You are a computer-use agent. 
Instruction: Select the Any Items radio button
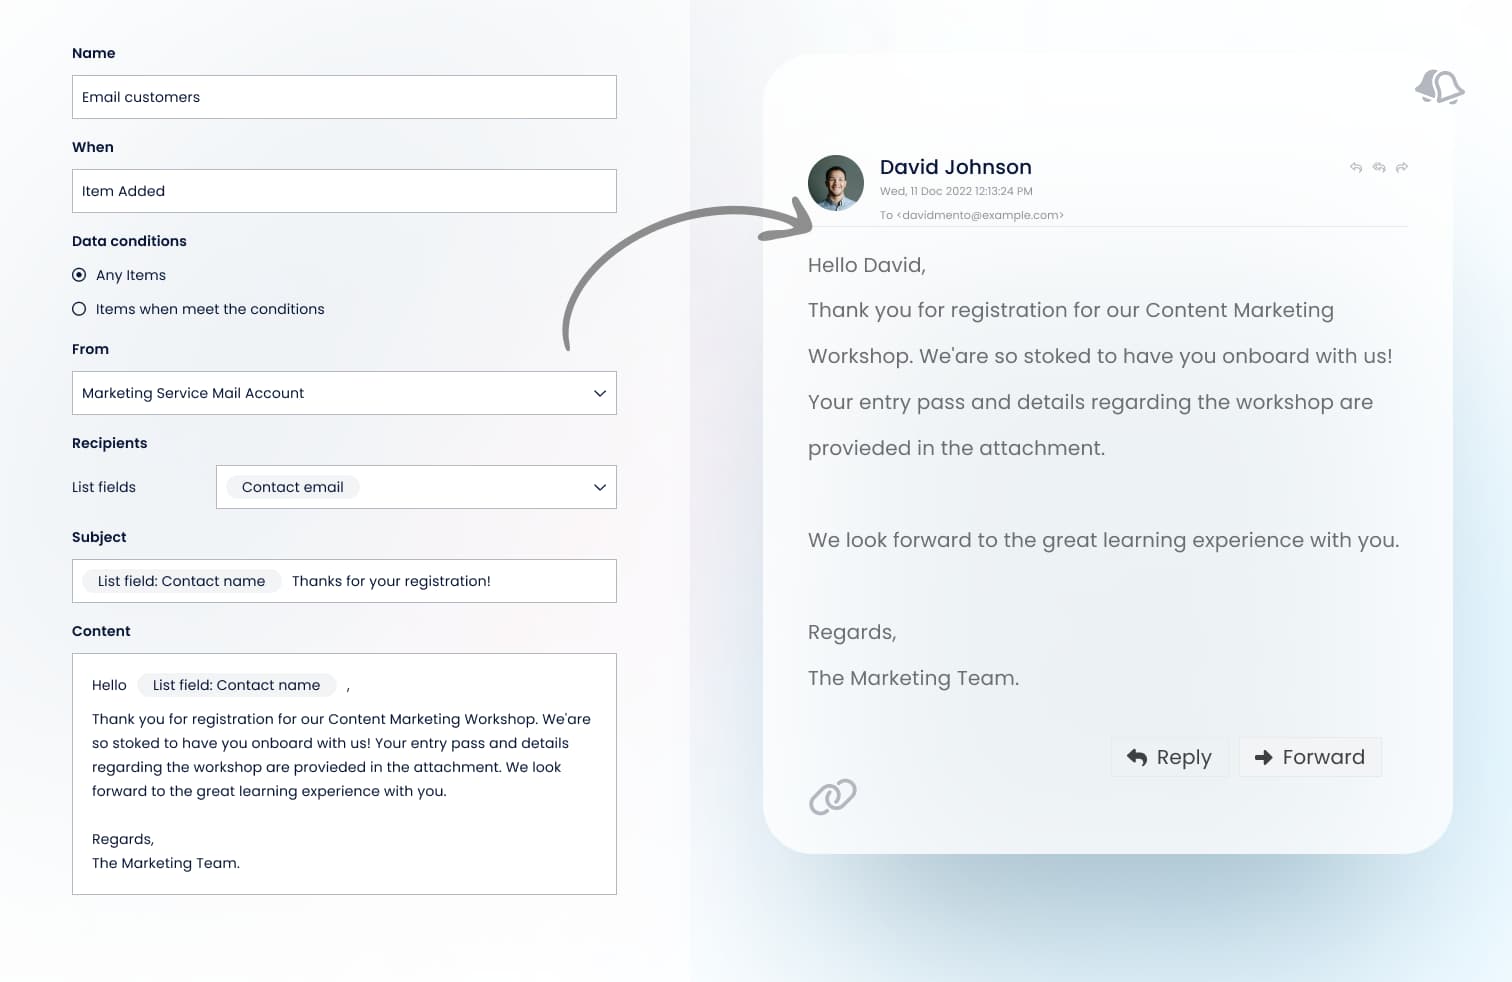pos(79,275)
